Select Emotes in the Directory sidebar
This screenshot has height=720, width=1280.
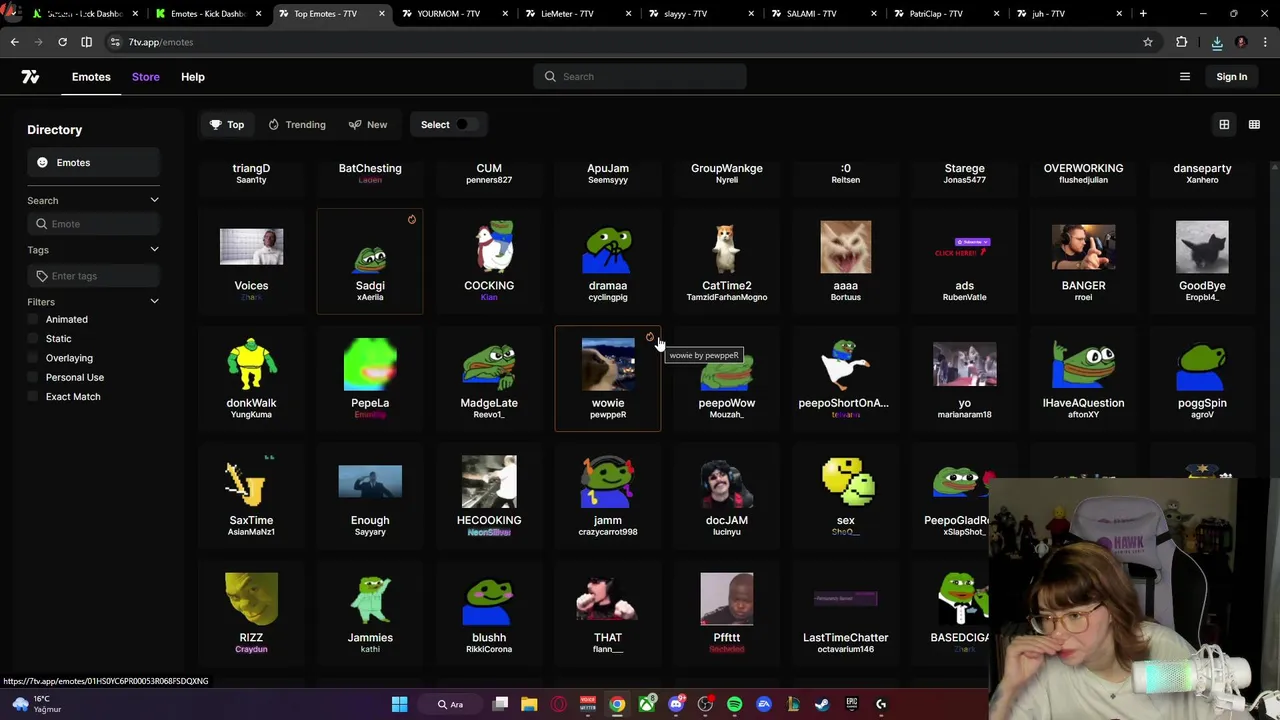[93, 162]
